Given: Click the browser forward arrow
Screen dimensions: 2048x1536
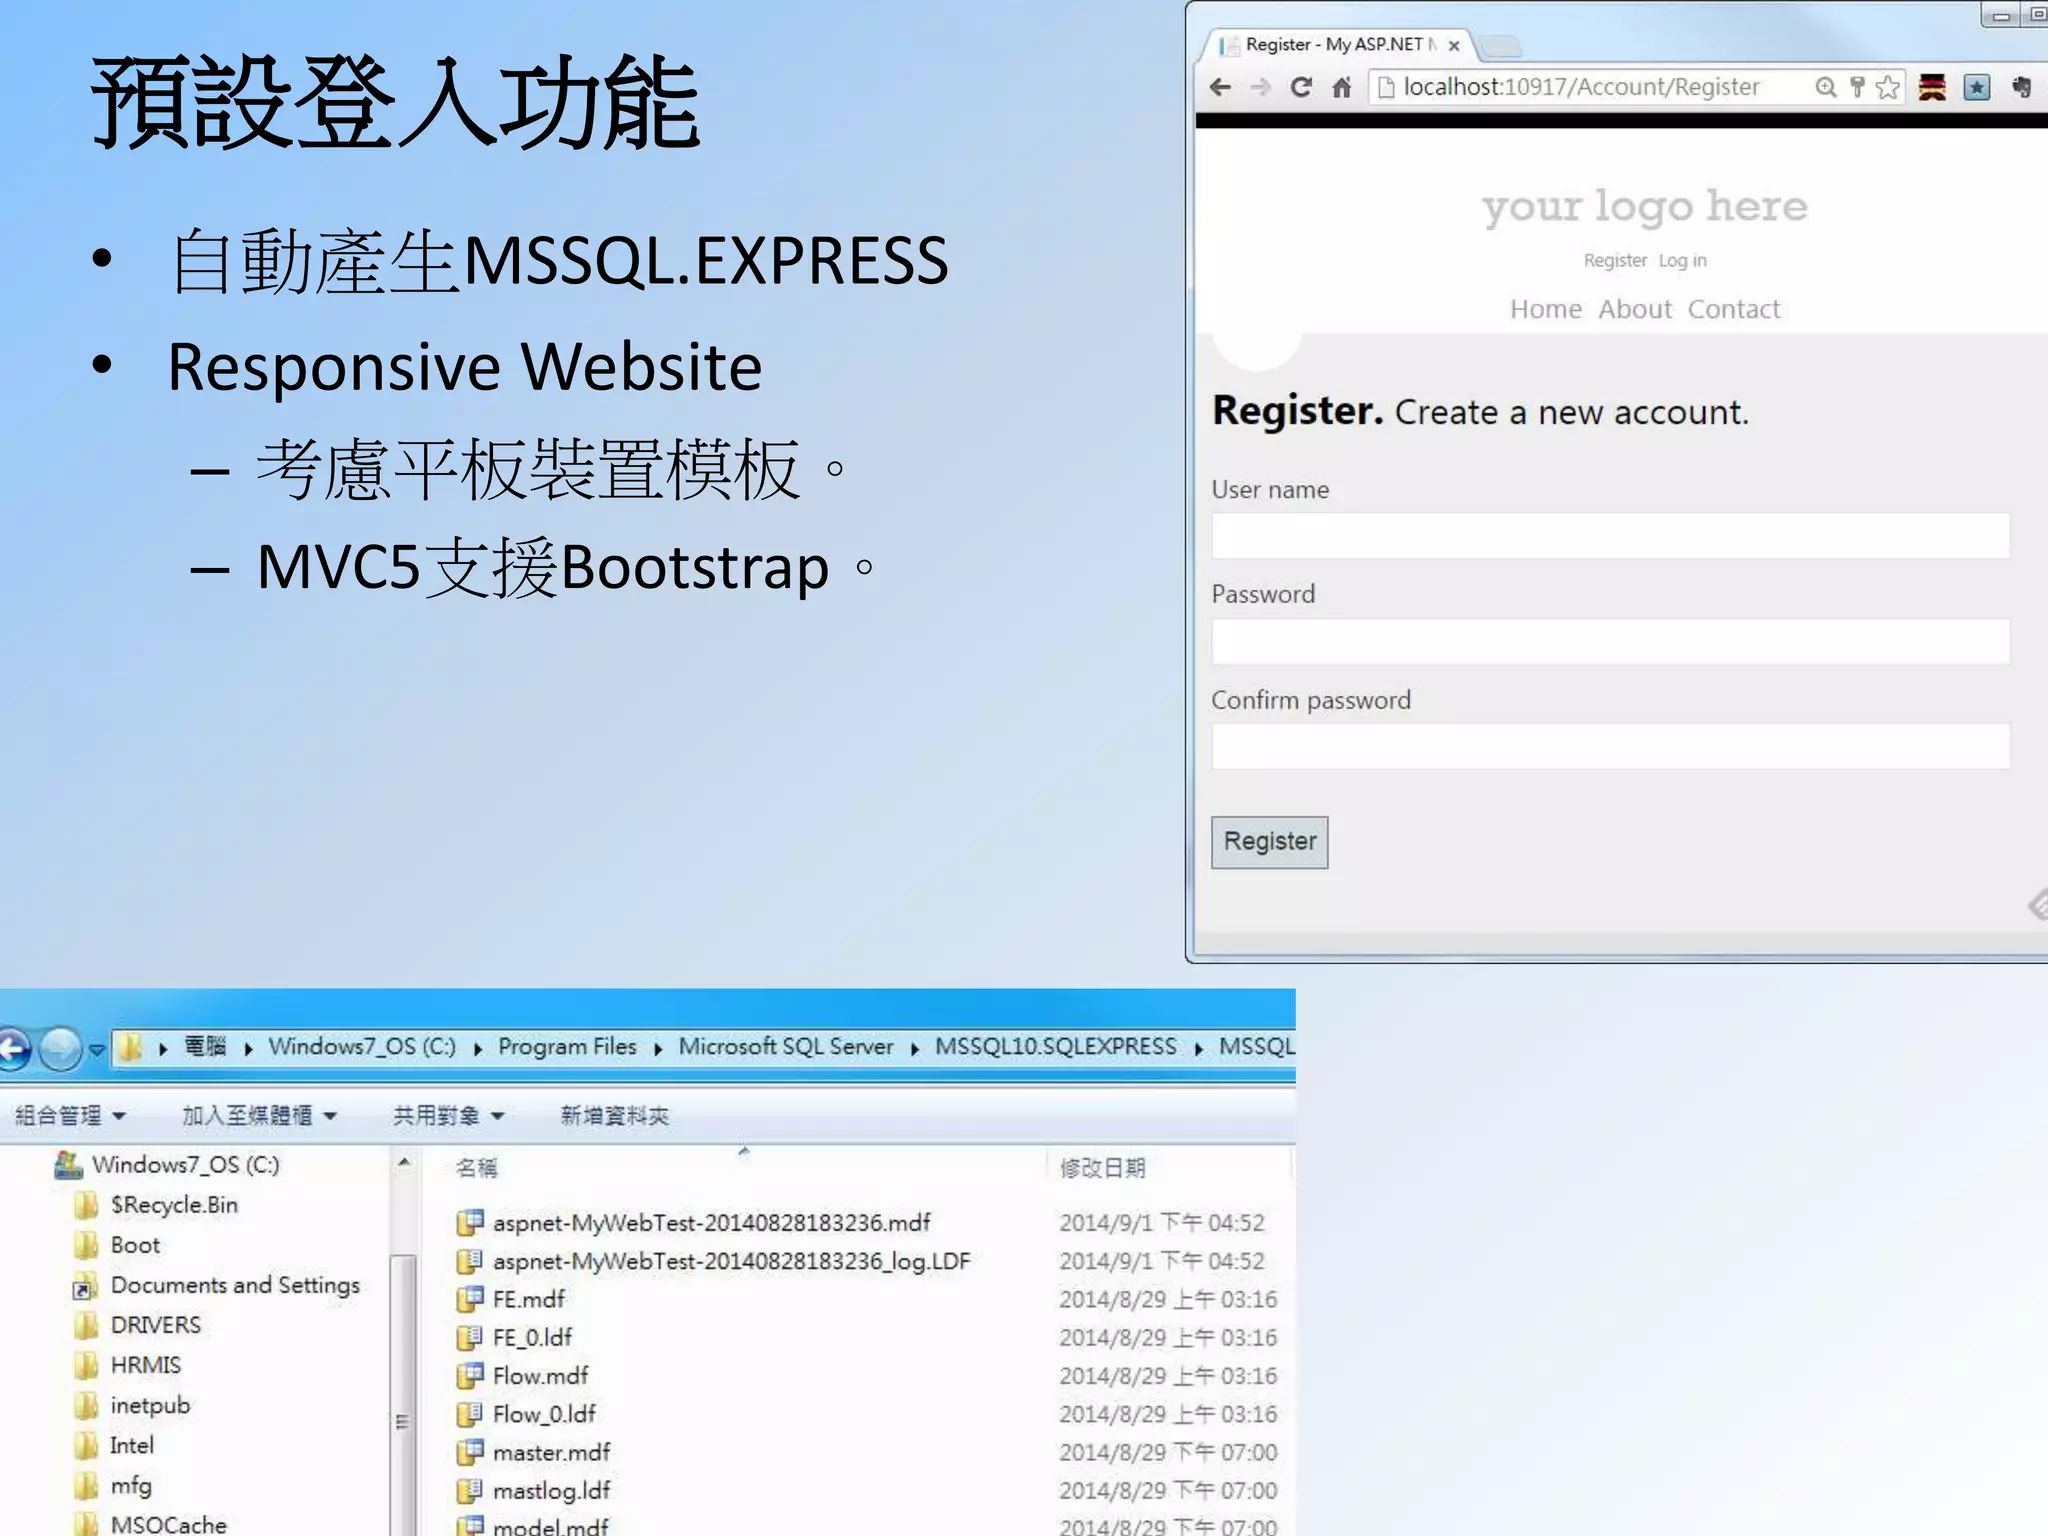Looking at the screenshot, I should pos(1260,88).
